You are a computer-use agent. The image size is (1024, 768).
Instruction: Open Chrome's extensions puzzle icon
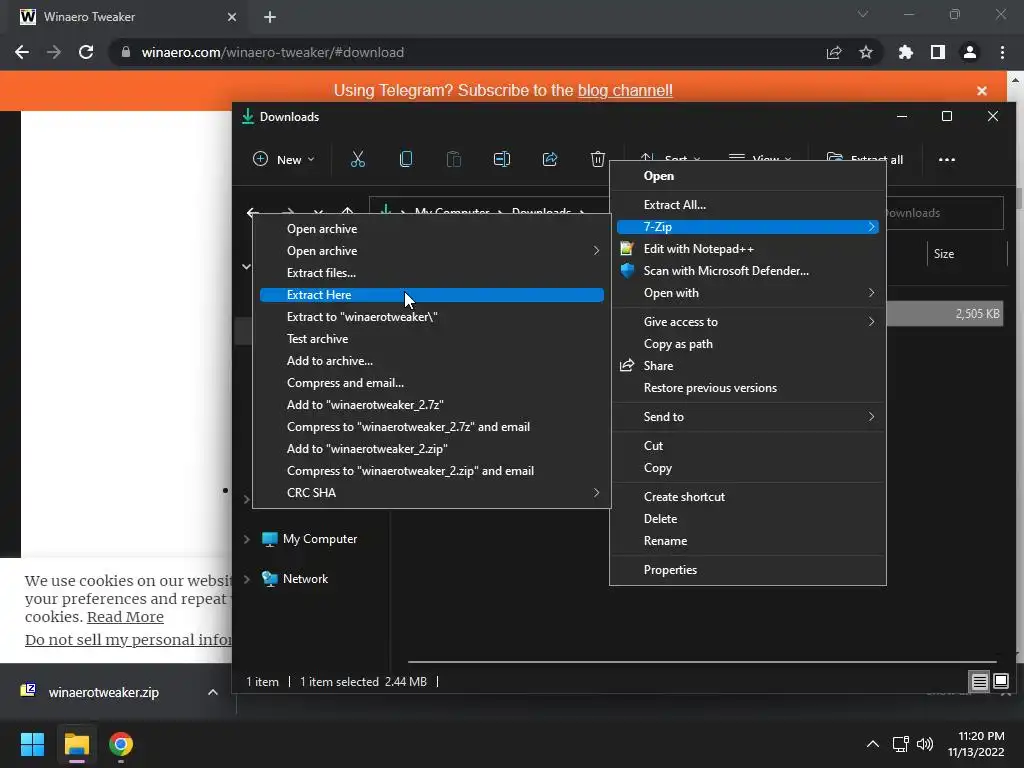(x=906, y=52)
